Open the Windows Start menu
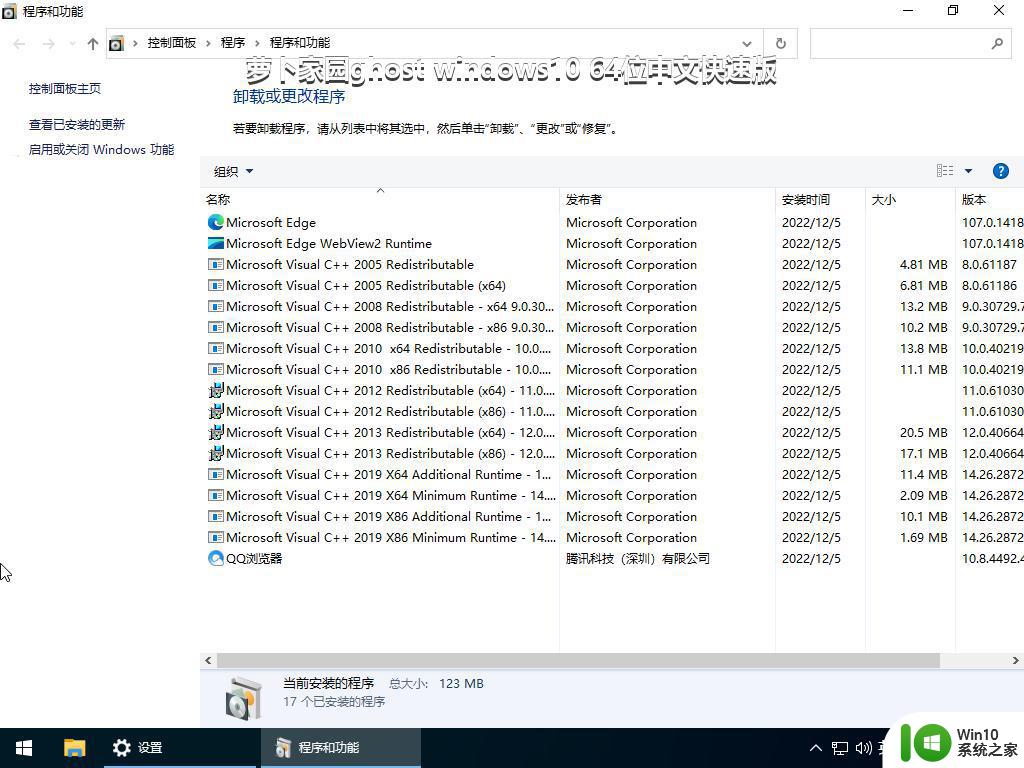Viewport: 1024px width, 768px height. (x=24, y=748)
